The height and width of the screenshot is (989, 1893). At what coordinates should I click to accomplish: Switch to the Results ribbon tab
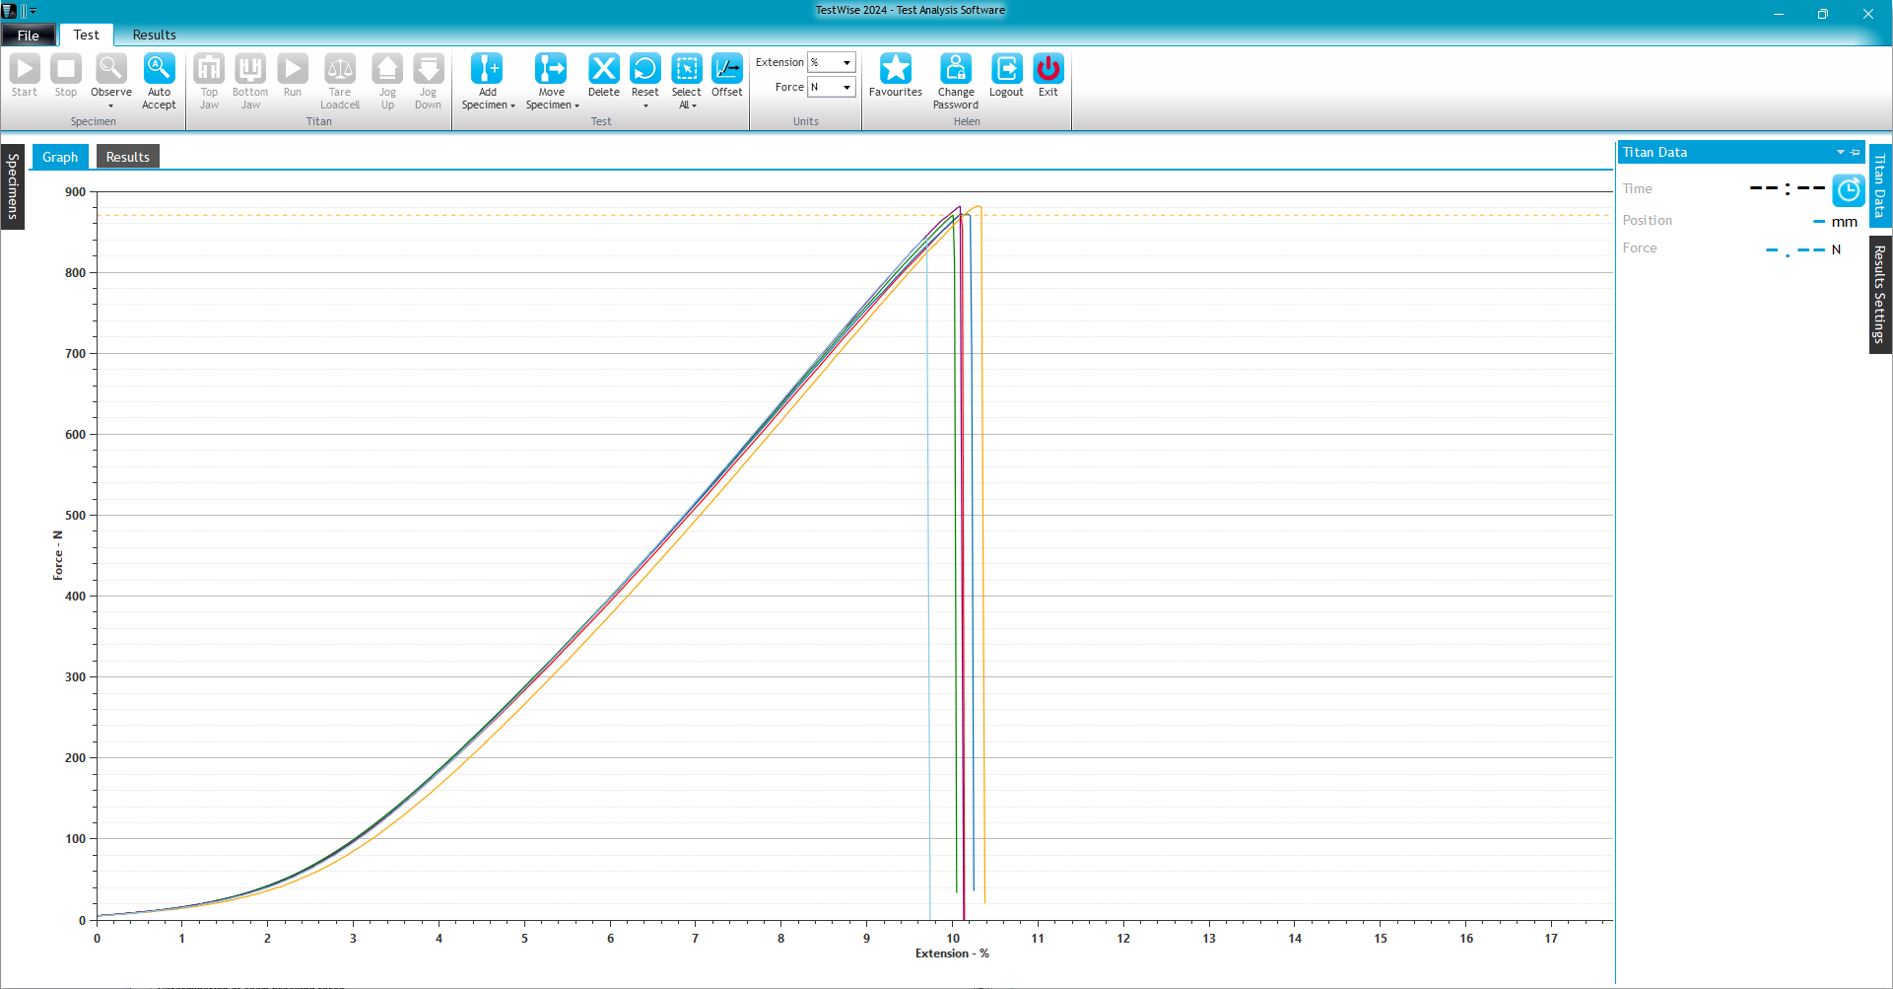click(154, 35)
